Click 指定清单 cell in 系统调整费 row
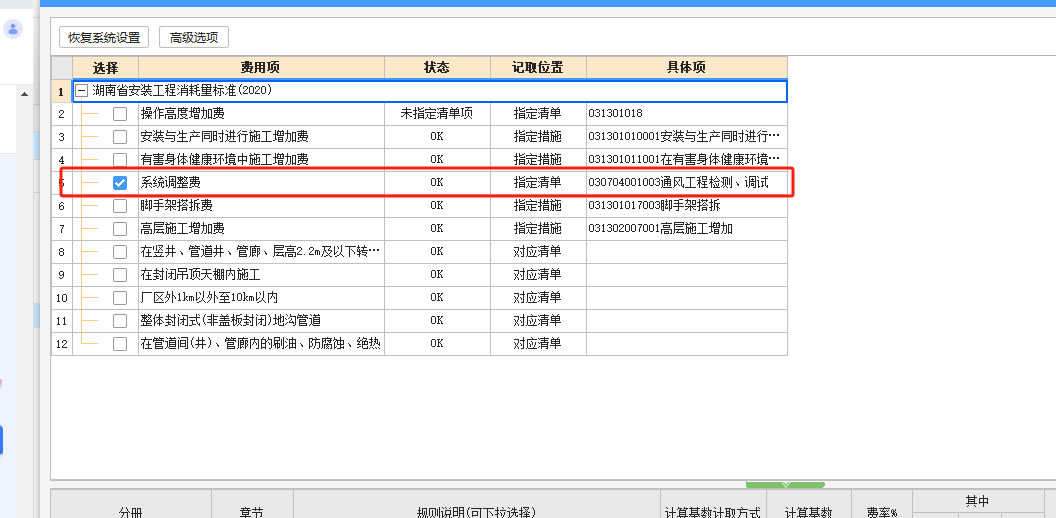 click(537, 183)
